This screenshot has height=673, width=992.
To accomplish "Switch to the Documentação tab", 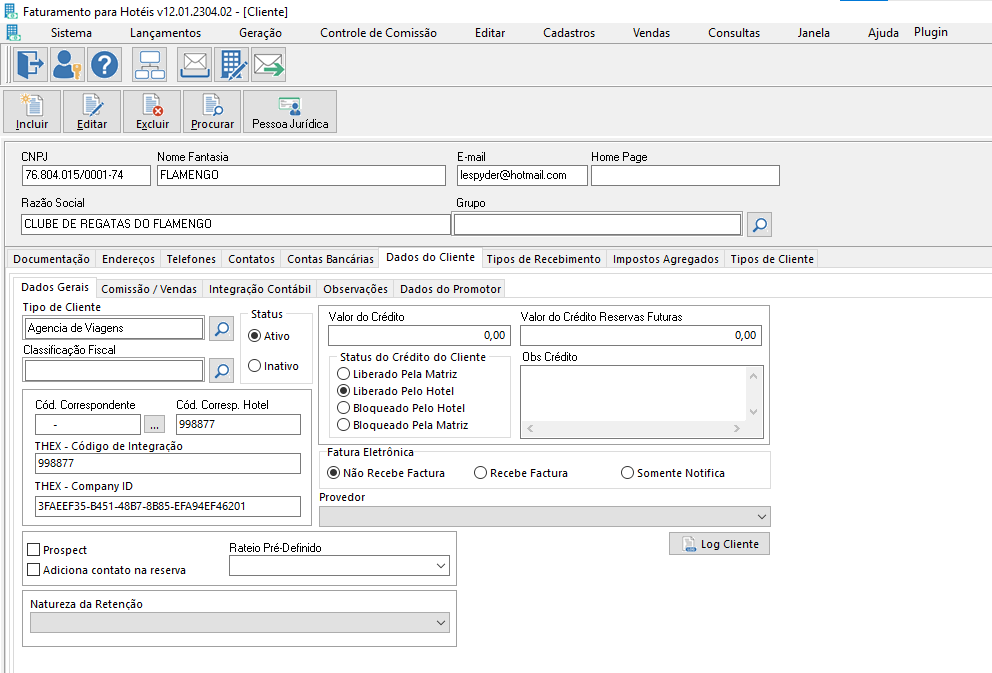I will pos(51,259).
